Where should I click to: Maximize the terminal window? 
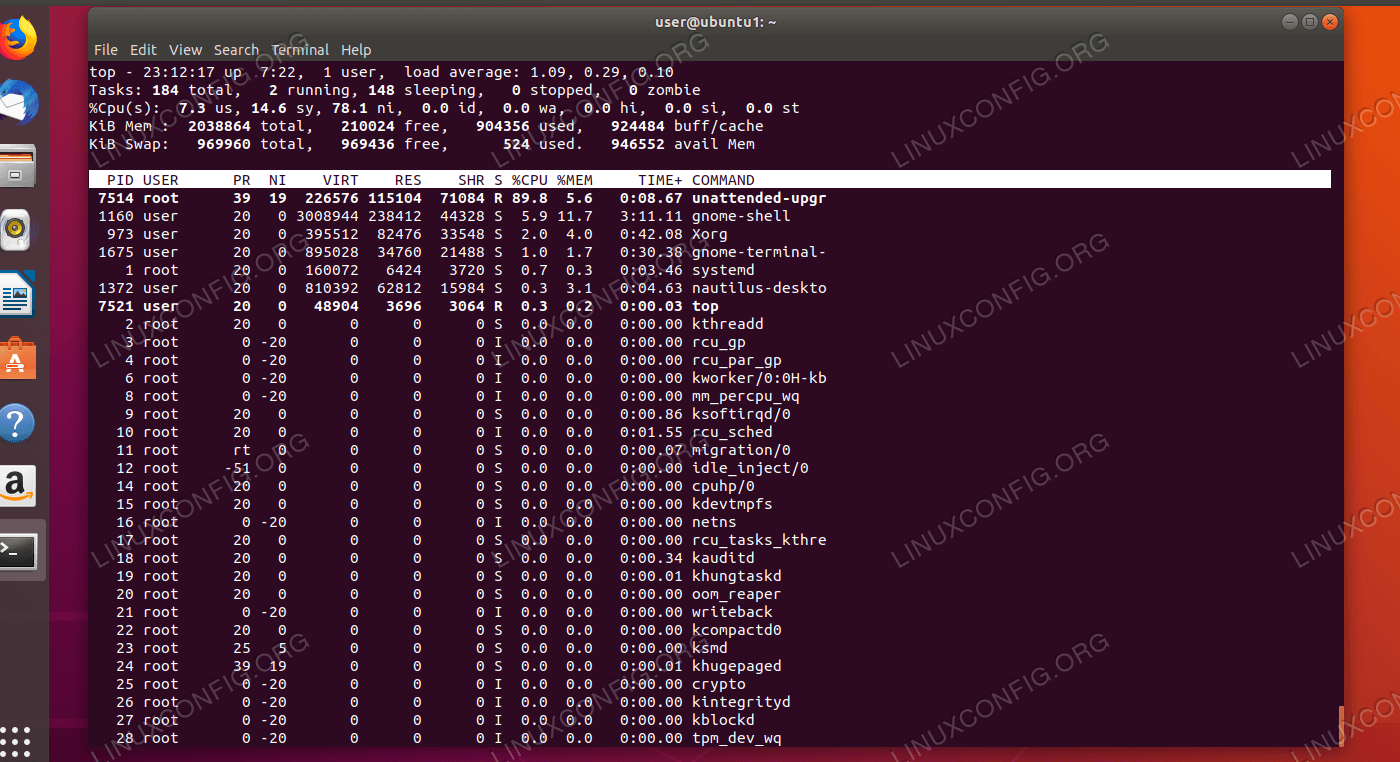[1310, 21]
